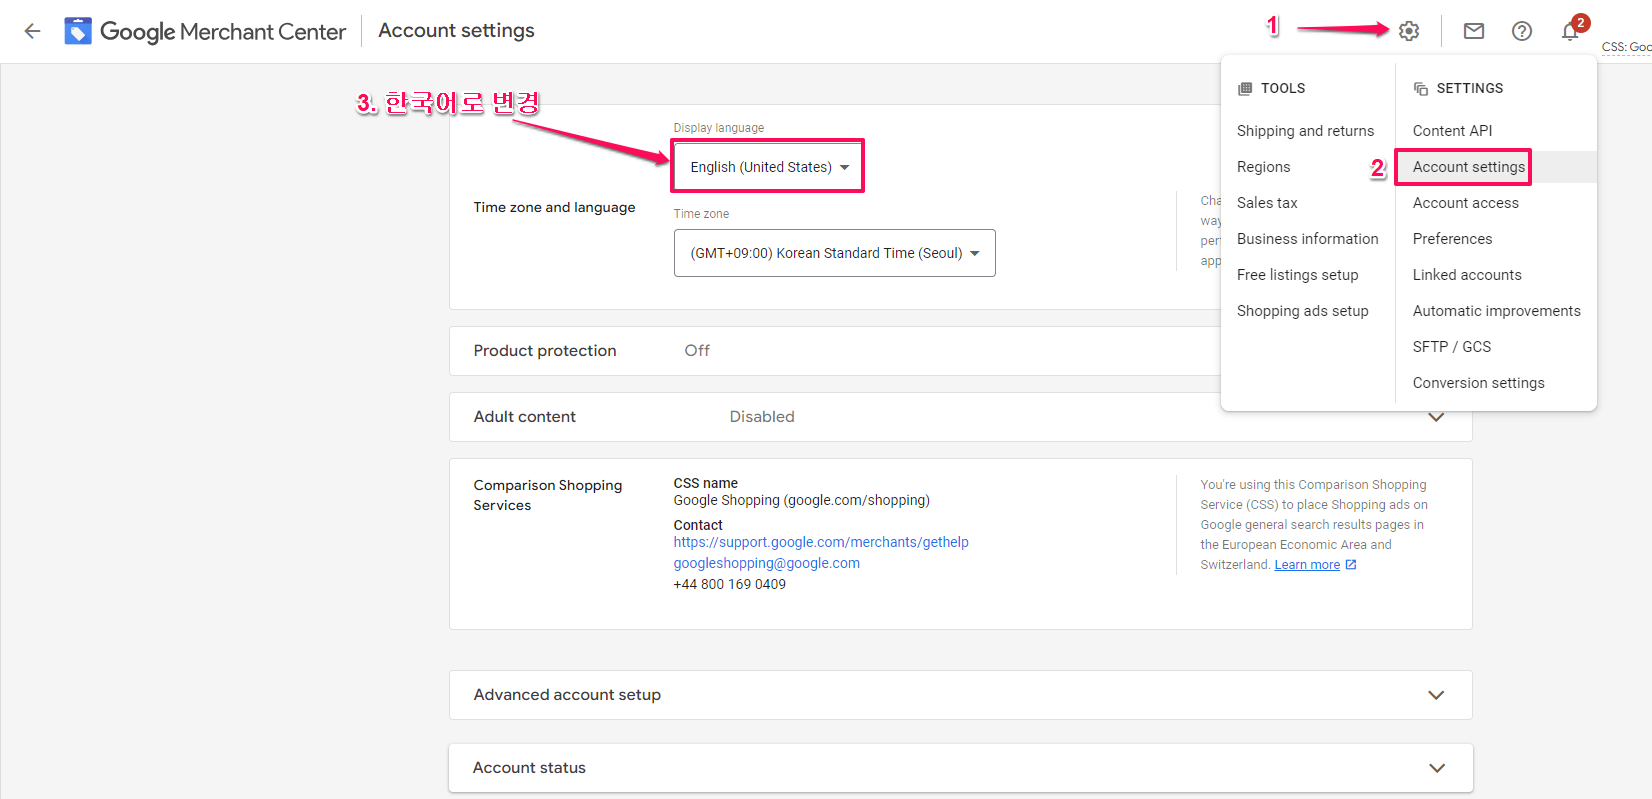This screenshot has width=1652, height=799.
Task: Click the Learn more link
Action: click(1307, 565)
